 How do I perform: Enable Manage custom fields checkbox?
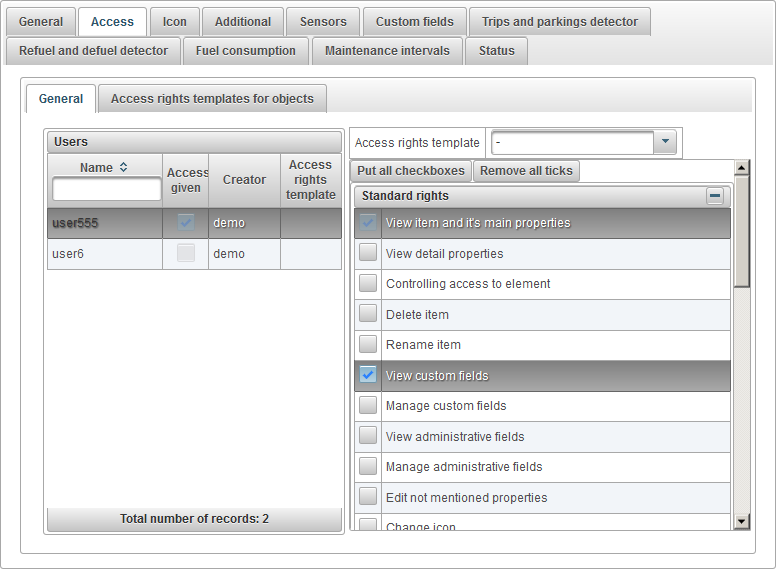(x=368, y=406)
